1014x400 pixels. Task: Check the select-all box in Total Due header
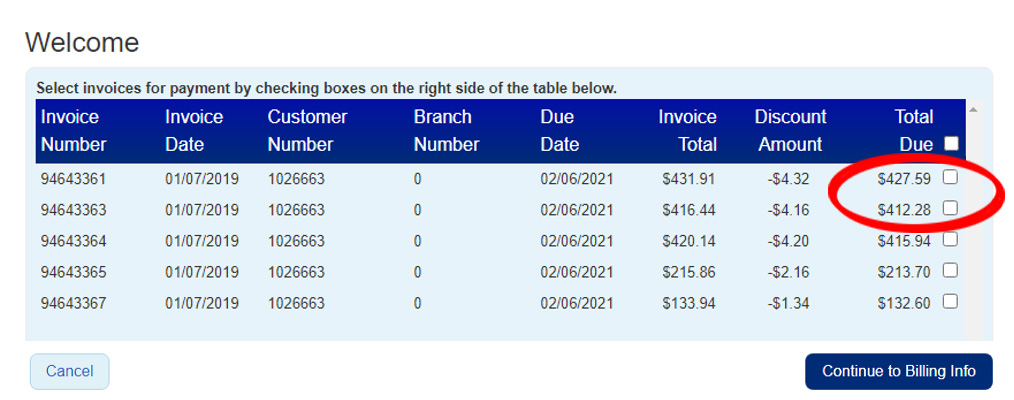click(x=950, y=144)
